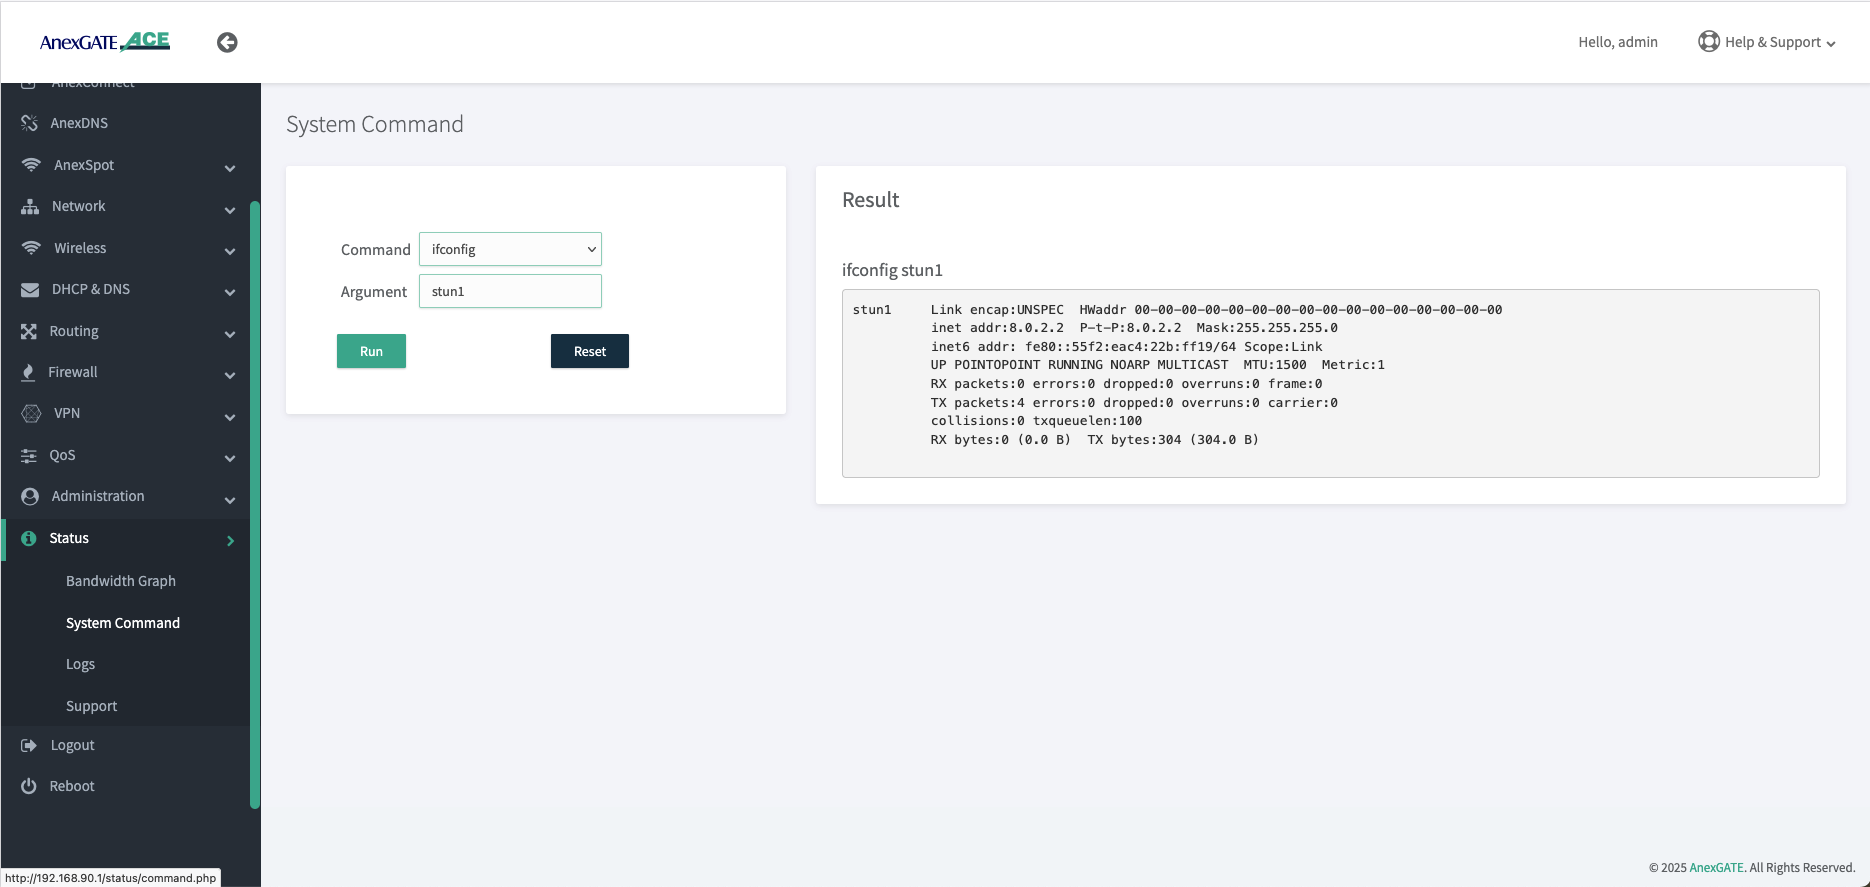Viewport: 1870px width, 887px height.
Task: Click the AnexGATE link in footer
Action: pyautogui.click(x=1716, y=868)
